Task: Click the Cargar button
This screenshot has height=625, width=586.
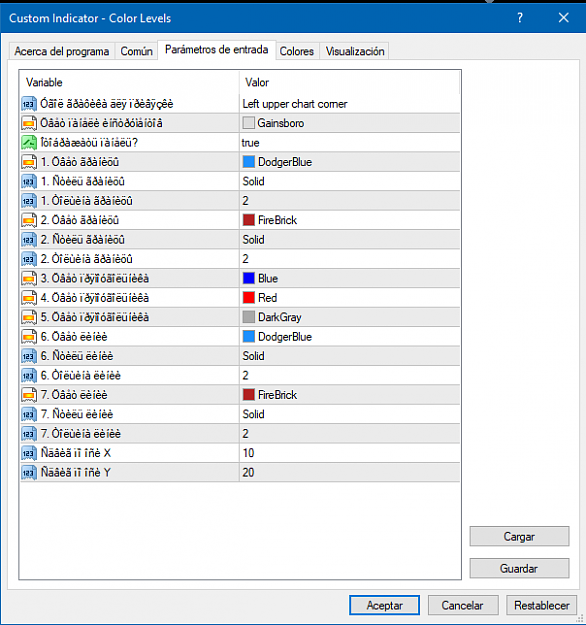Action: [519, 537]
